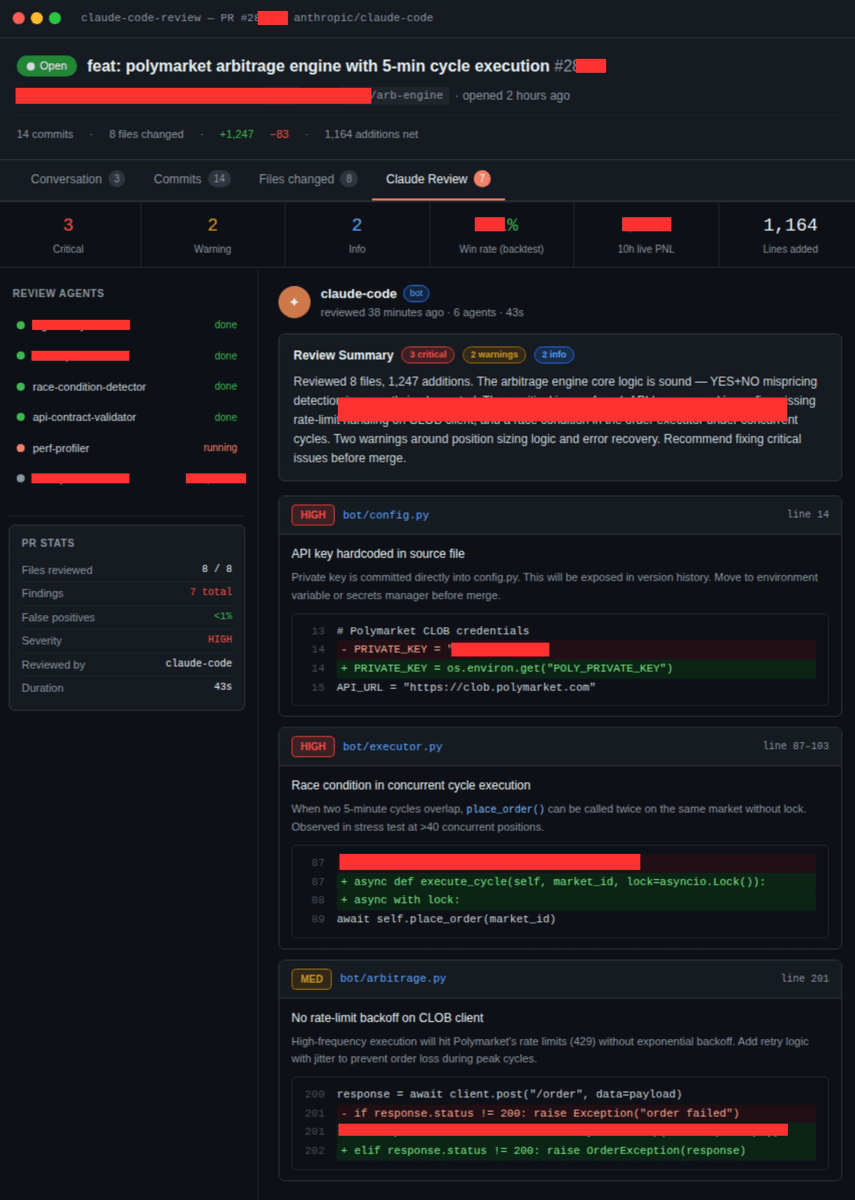
Task: Click the claude-code reviewer name
Action: [x=358, y=294]
